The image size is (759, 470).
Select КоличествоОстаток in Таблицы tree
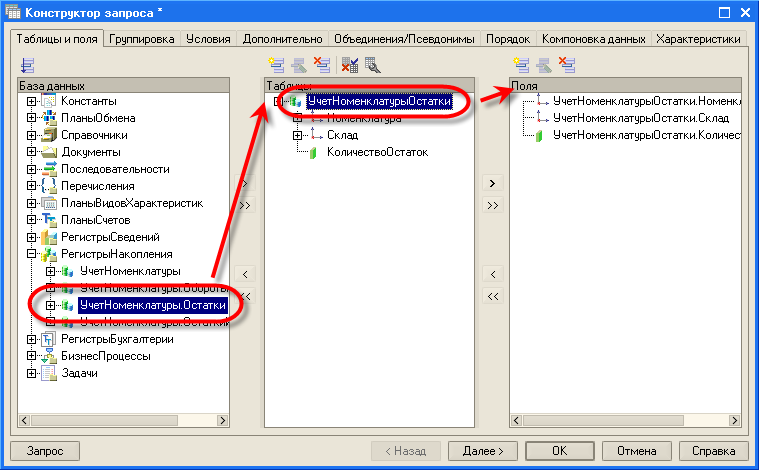coord(377,152)
